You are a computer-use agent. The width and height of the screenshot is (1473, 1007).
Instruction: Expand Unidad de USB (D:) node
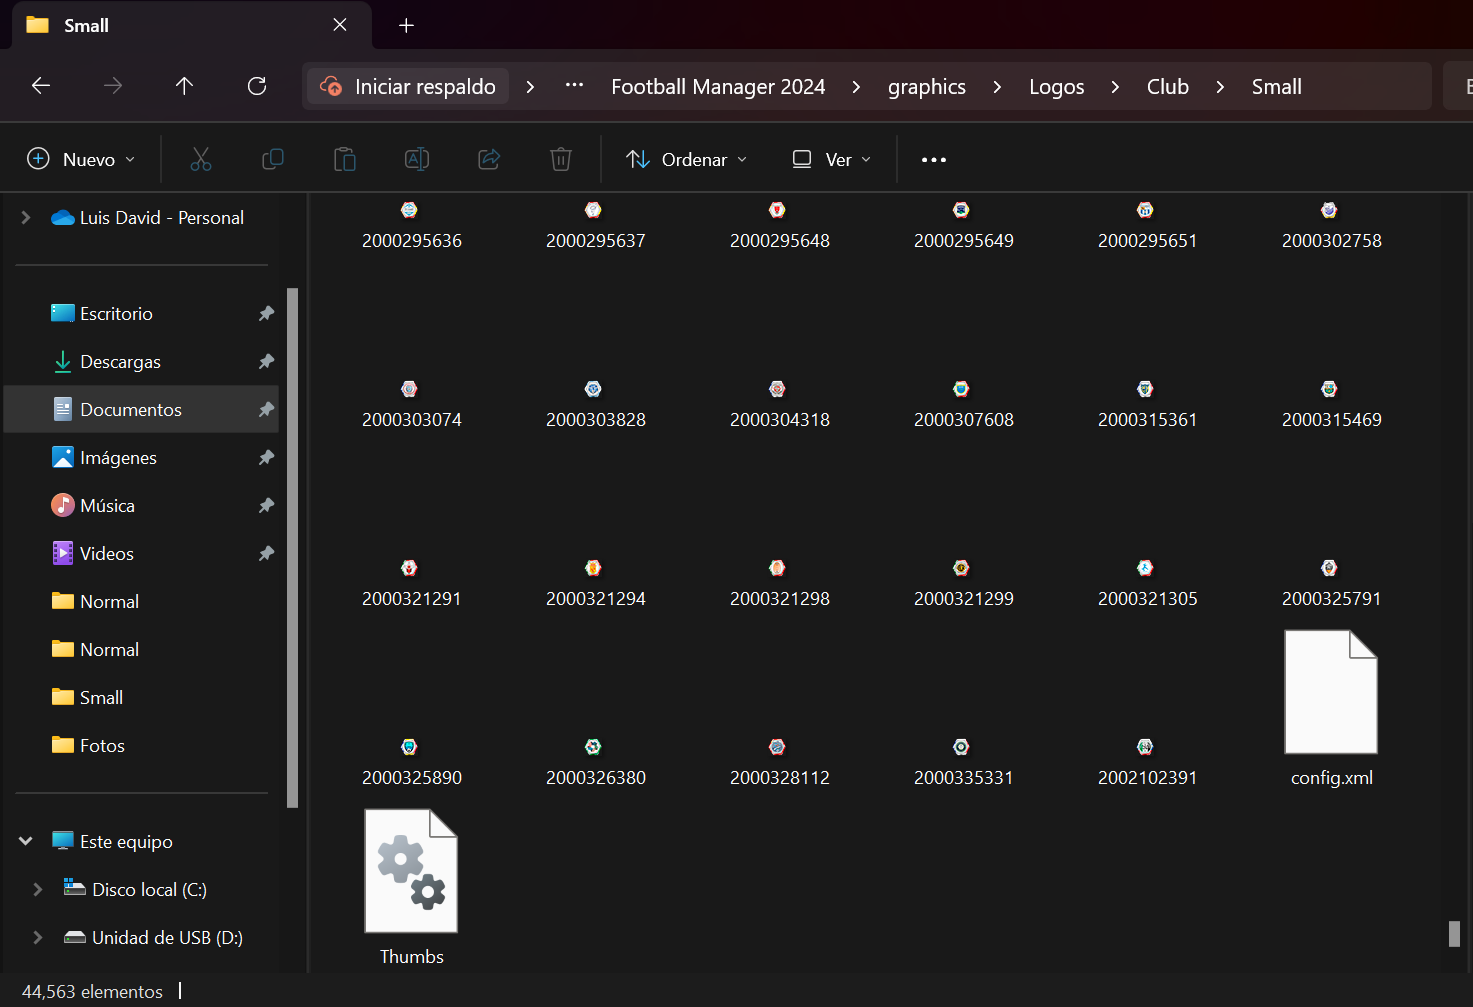[x=38, y=937]
